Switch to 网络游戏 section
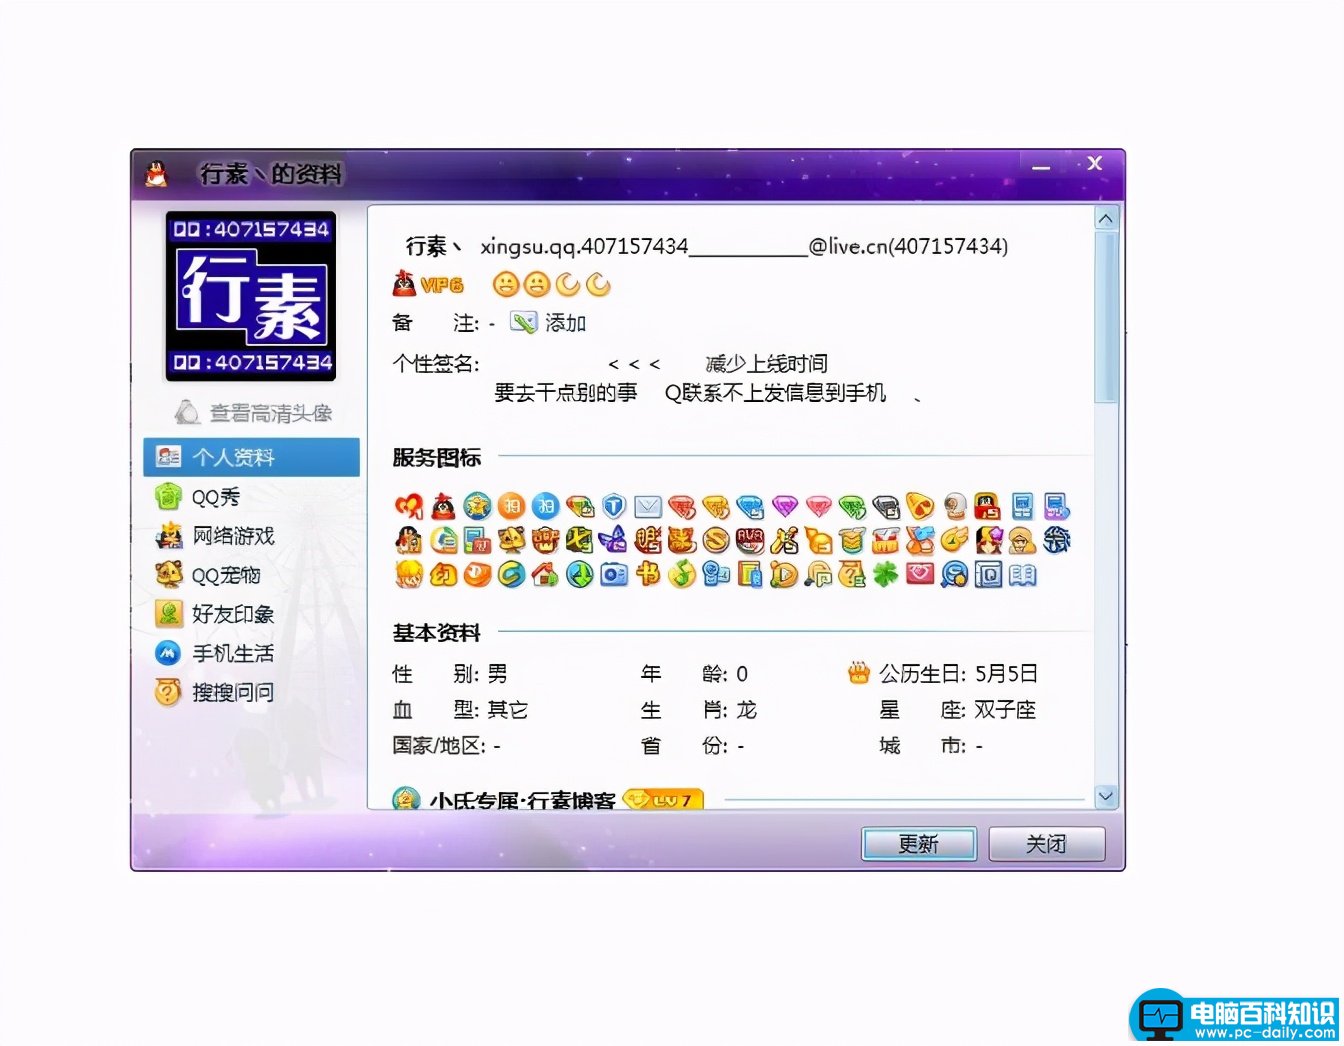1344x1046 pixels. pos(233,535)
